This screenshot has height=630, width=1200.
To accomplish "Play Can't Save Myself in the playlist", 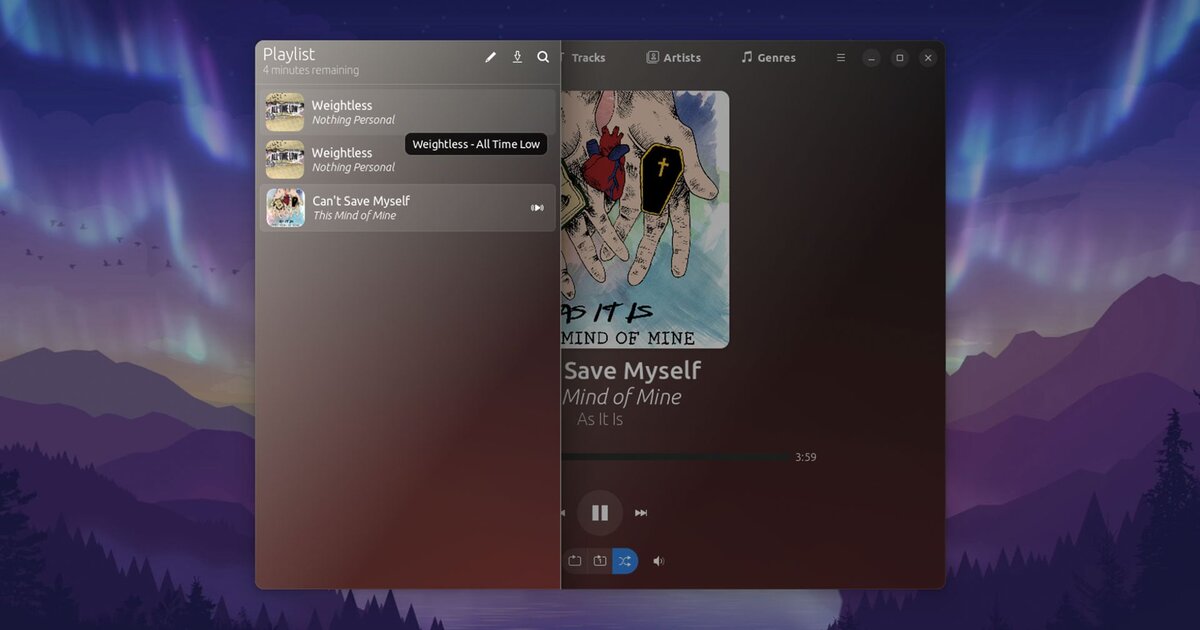I will point(408,208).
